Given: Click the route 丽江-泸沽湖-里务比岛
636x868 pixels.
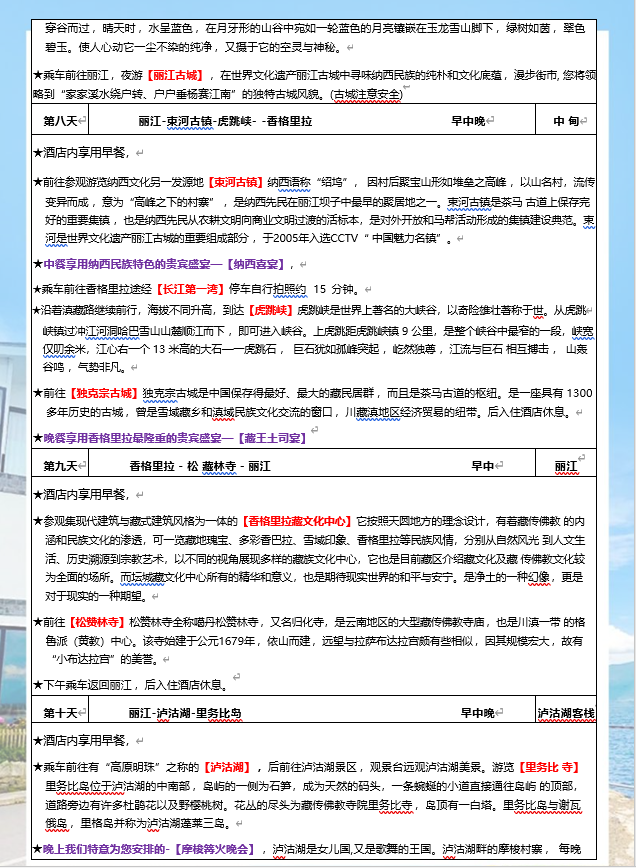Looking at the screenshot, I should [x=185, y=713].
